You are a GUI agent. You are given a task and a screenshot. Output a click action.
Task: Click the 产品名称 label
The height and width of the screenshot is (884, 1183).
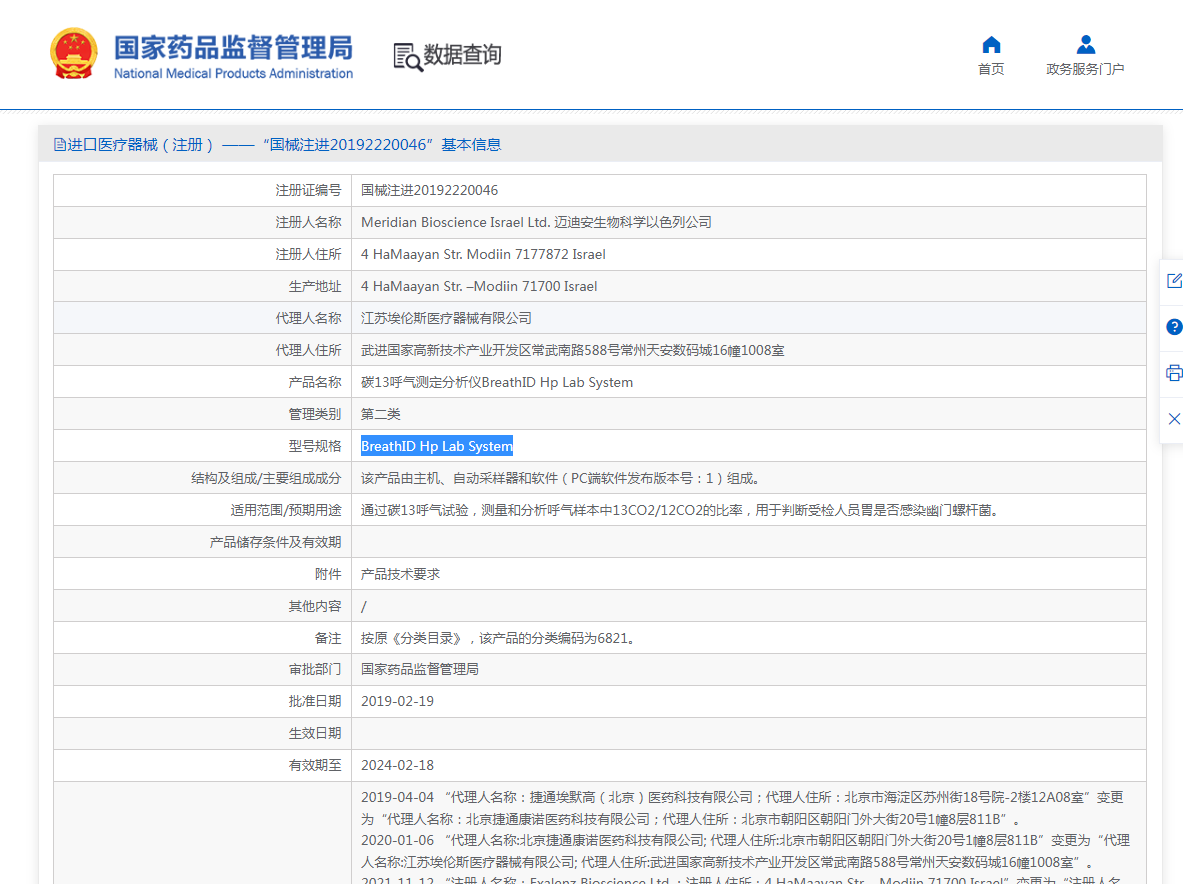pos(315,382)
